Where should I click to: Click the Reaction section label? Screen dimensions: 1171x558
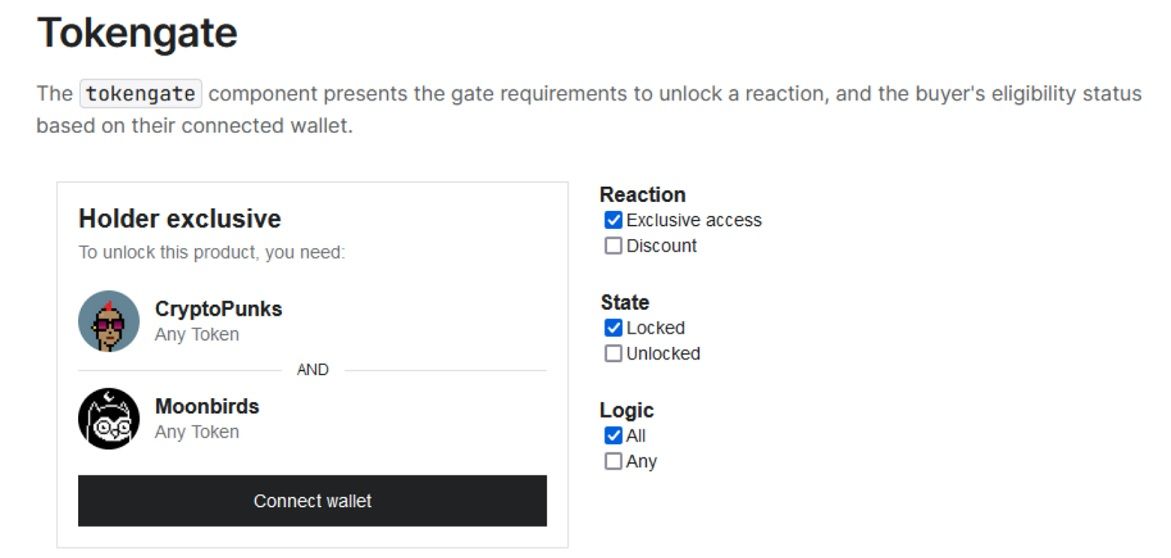click(642, 194)
